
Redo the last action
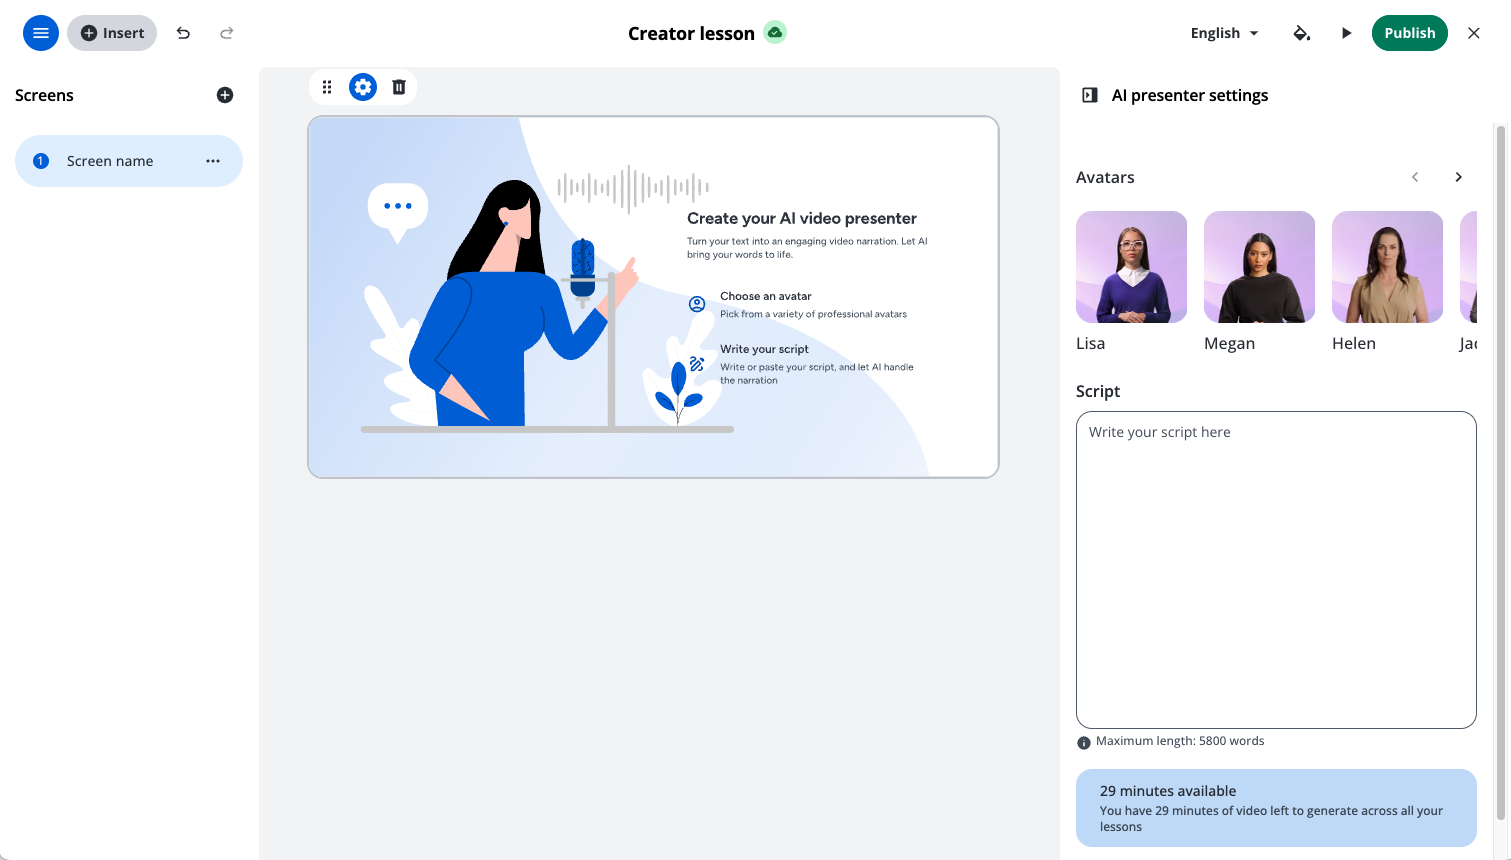point(227,33)
